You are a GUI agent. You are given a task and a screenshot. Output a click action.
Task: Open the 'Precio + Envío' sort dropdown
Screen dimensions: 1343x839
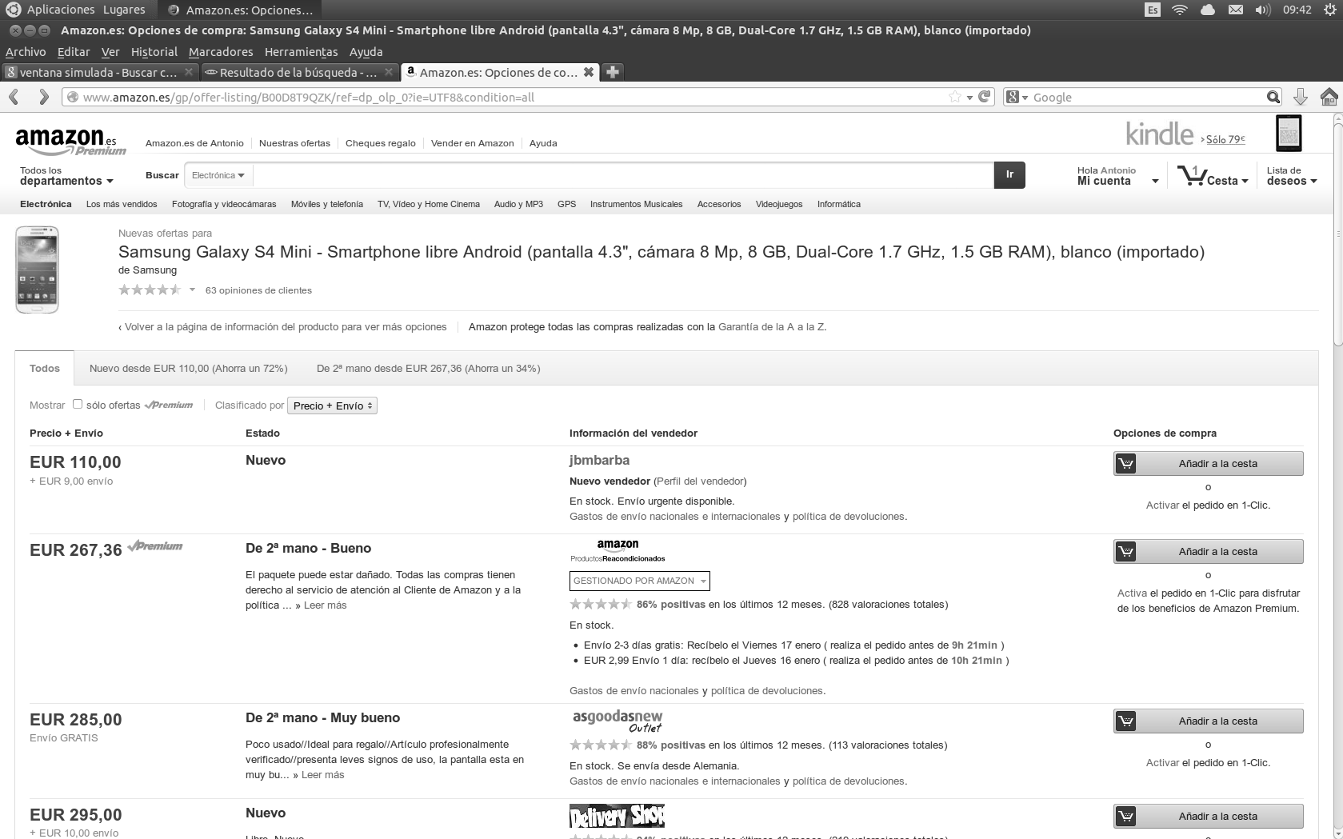(x=332, y=406)
